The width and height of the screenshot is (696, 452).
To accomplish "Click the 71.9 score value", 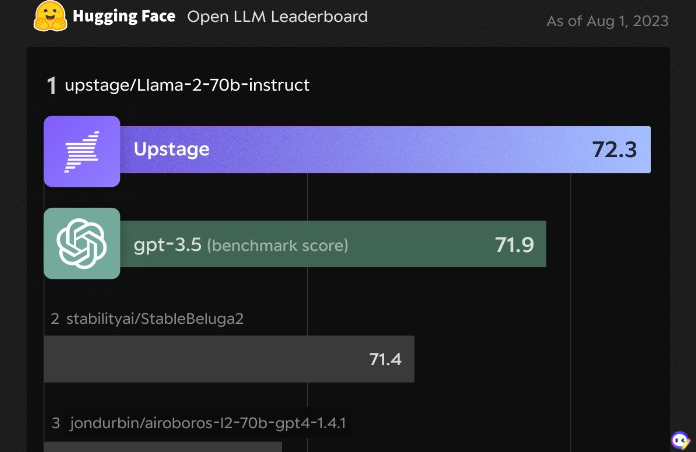I will click(x=514, y=244).
